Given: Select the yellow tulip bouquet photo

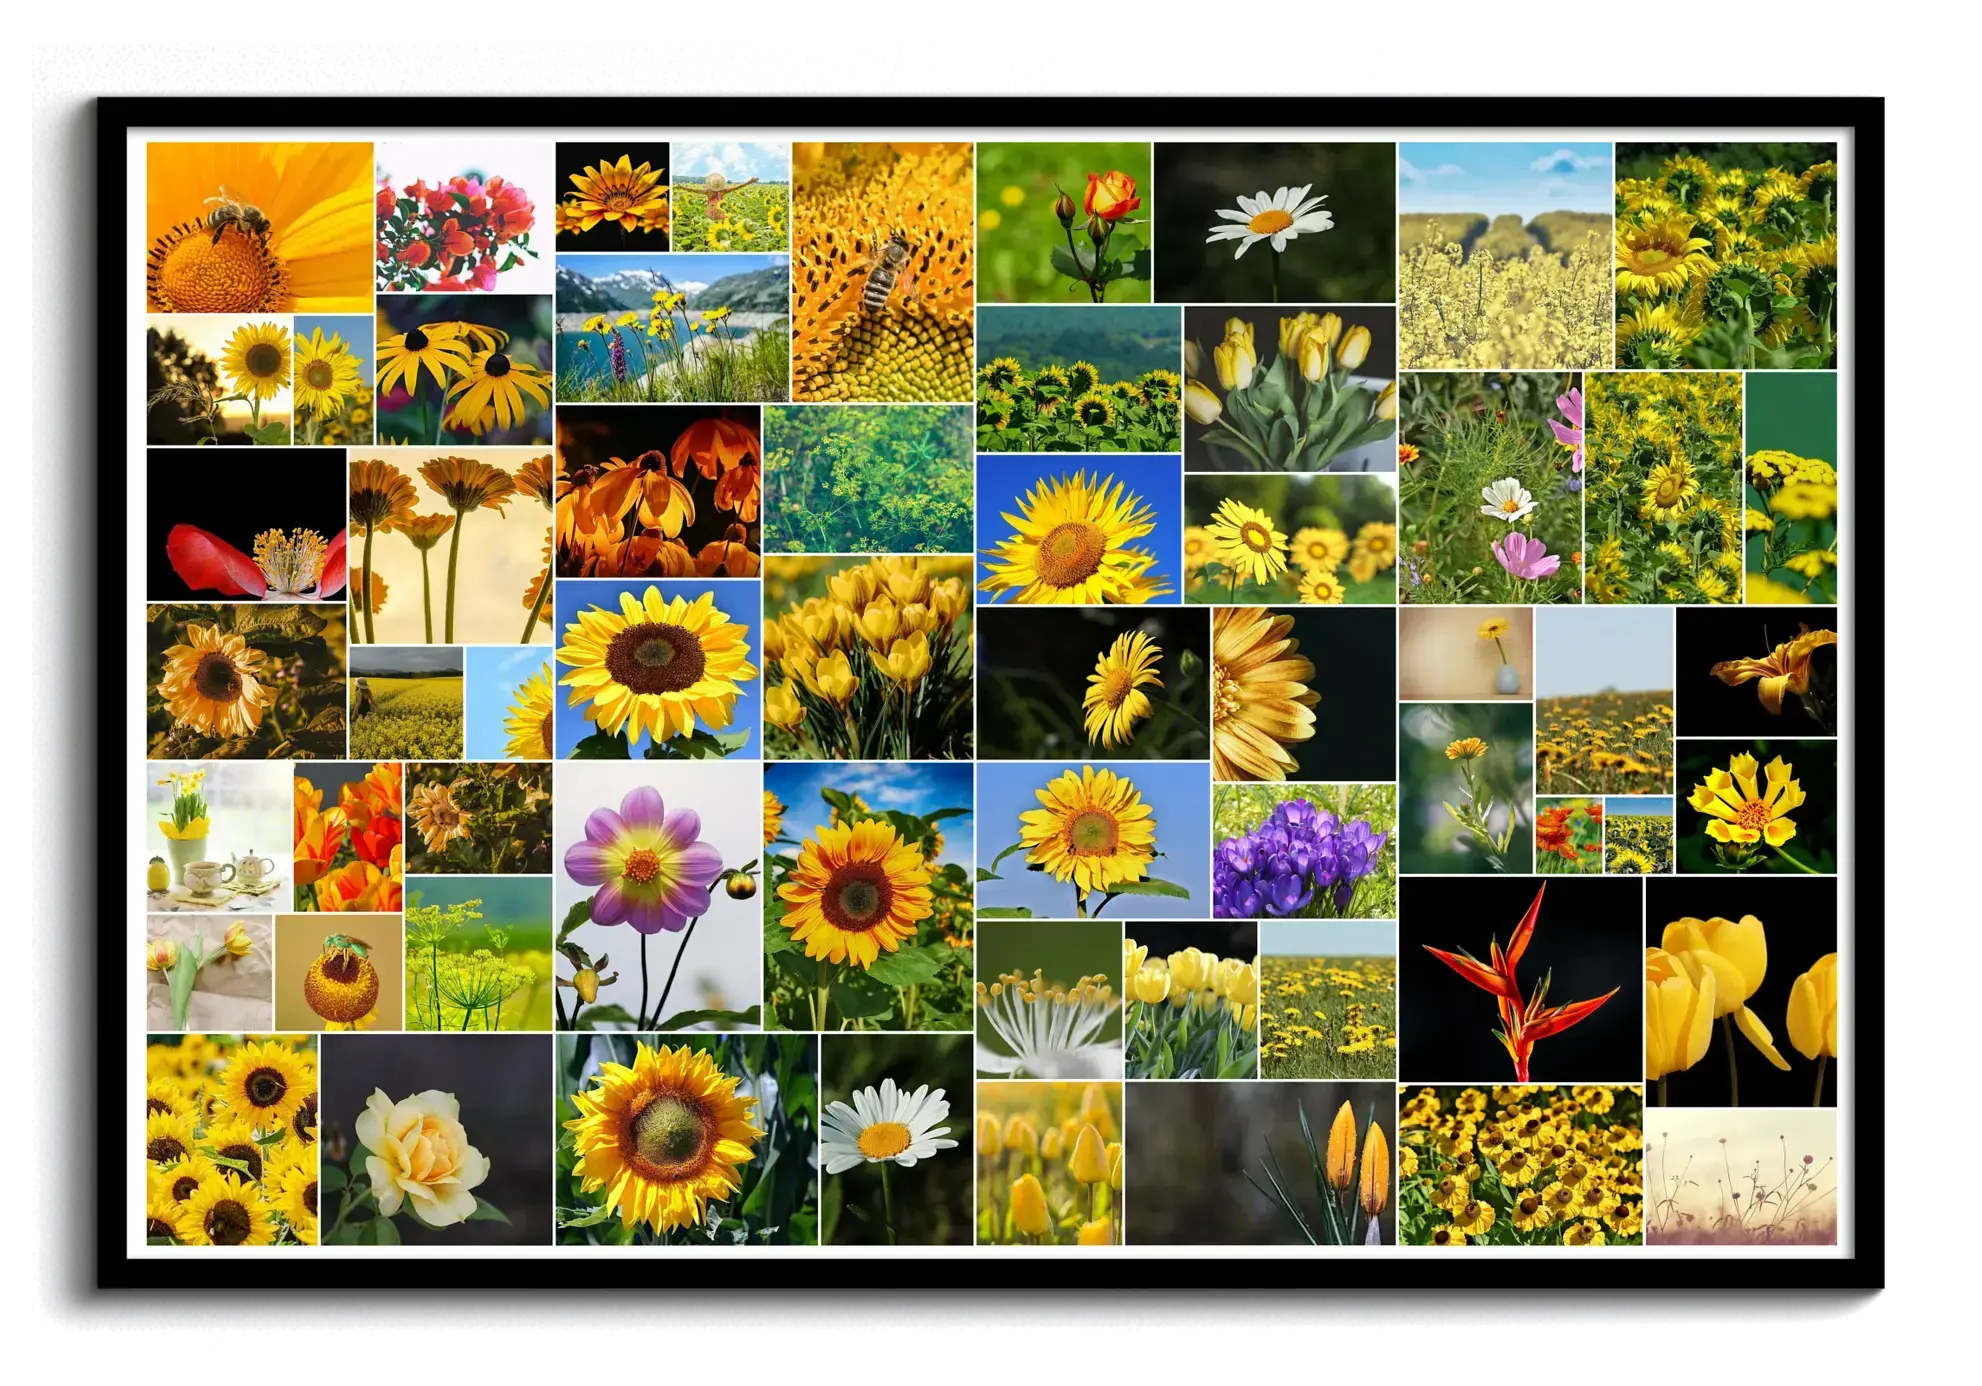Looking at the screenshot, I should pyautogui.click(x=1289, y=388).
